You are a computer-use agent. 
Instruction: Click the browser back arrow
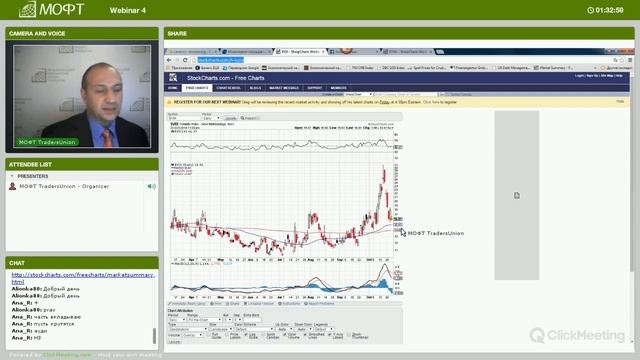[x=169, y=60]
